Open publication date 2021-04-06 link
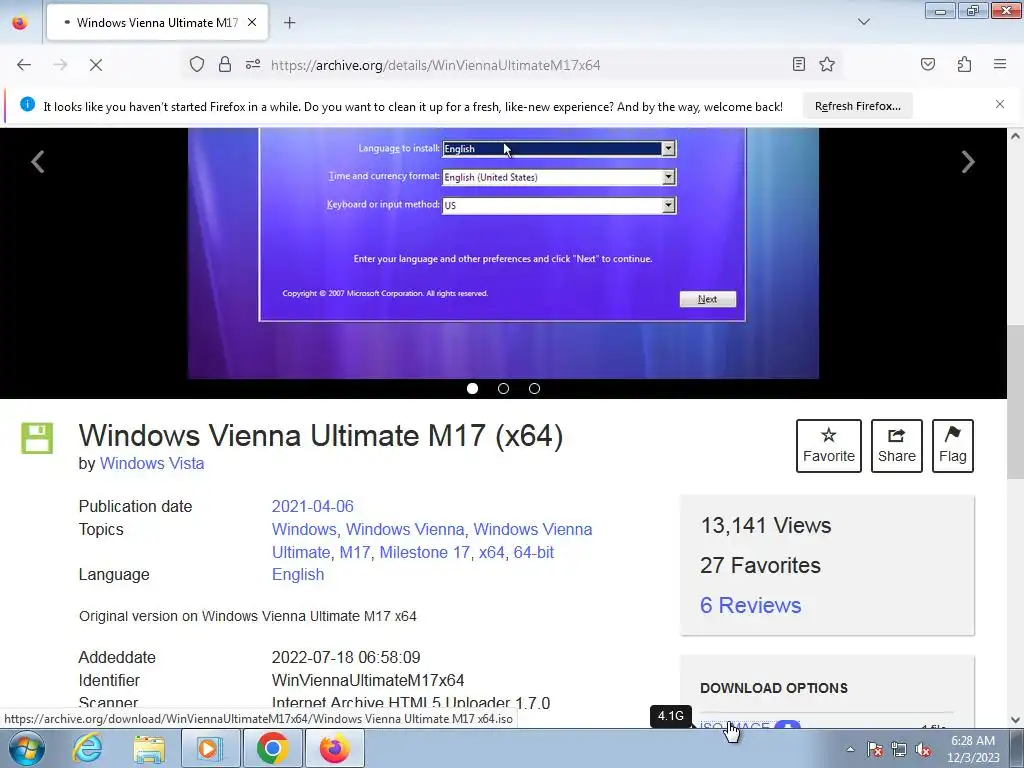 [312, 506]
